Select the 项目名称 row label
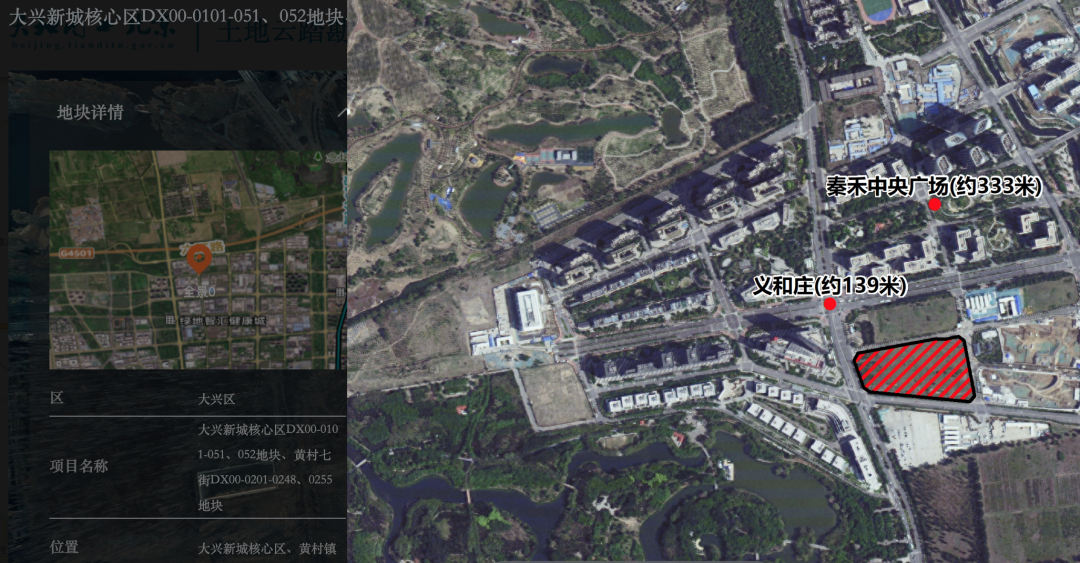The width and height of the screenshot is (1080, 563). pyautogui.click(x=79, y=466)
